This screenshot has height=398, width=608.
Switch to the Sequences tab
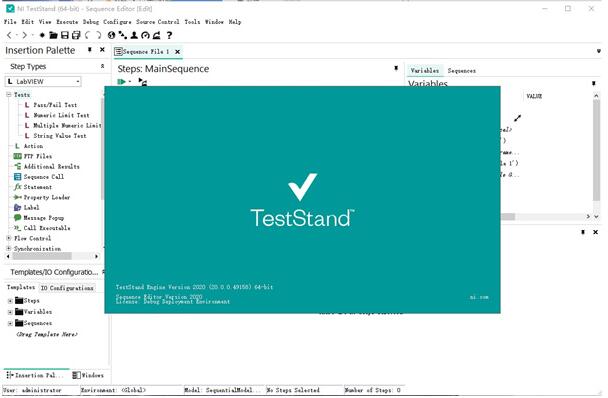pyautogui.click(x=461, y=71)
